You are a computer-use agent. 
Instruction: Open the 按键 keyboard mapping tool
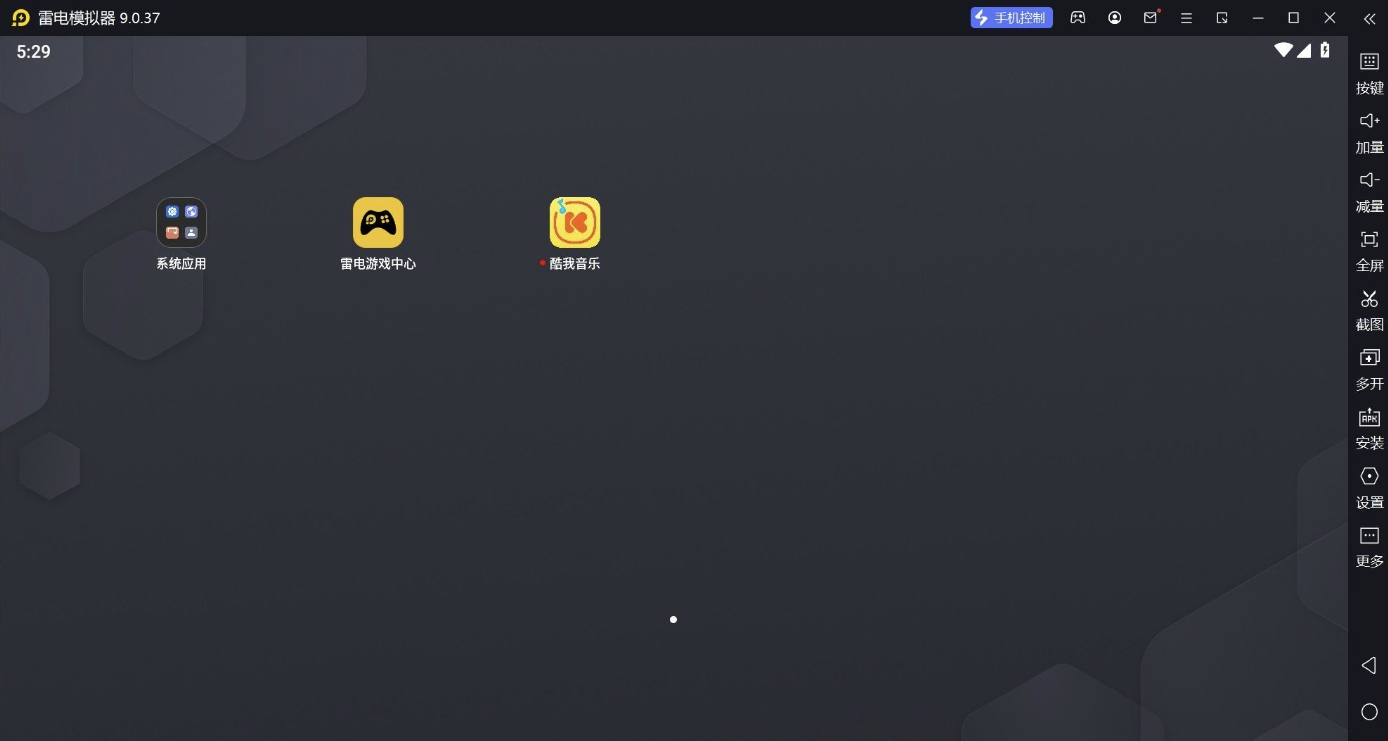(1369, 73)
